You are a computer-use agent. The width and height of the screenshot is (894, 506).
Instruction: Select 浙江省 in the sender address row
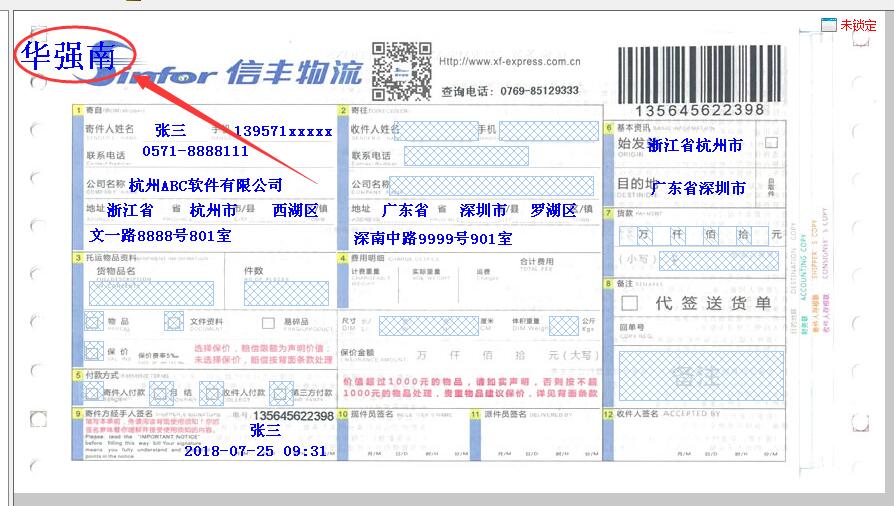click(x=130, y=211)
